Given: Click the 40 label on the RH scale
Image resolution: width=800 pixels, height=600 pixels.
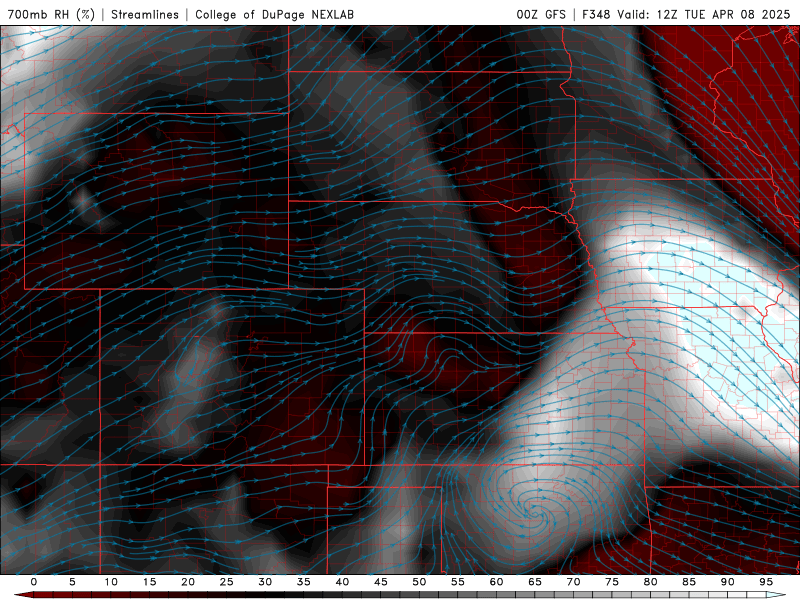Looking at the screenshot, I should pyautogui.click(x=342, y=582).
